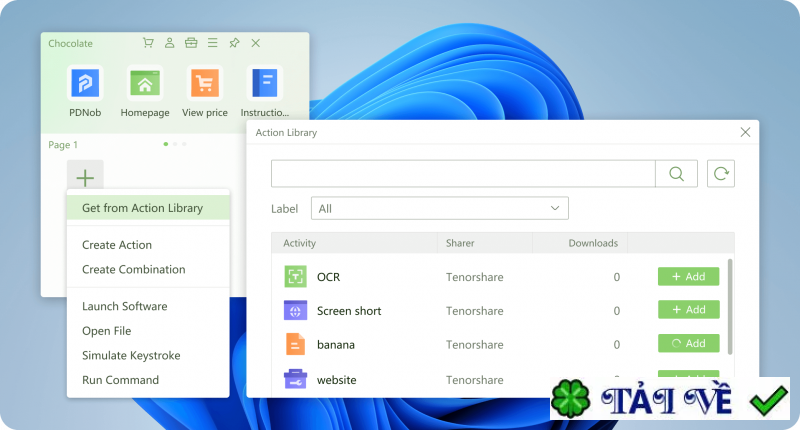Refresh the Action Library list
Screen dimensions: 800x430
pyautogui.click(x=721, y=174)
